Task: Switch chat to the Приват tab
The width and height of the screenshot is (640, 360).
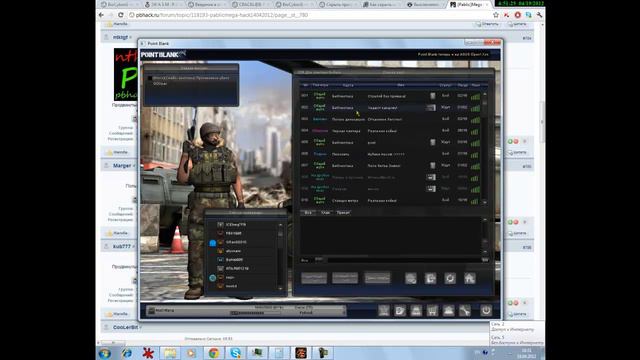Action: tap(343, 213)
